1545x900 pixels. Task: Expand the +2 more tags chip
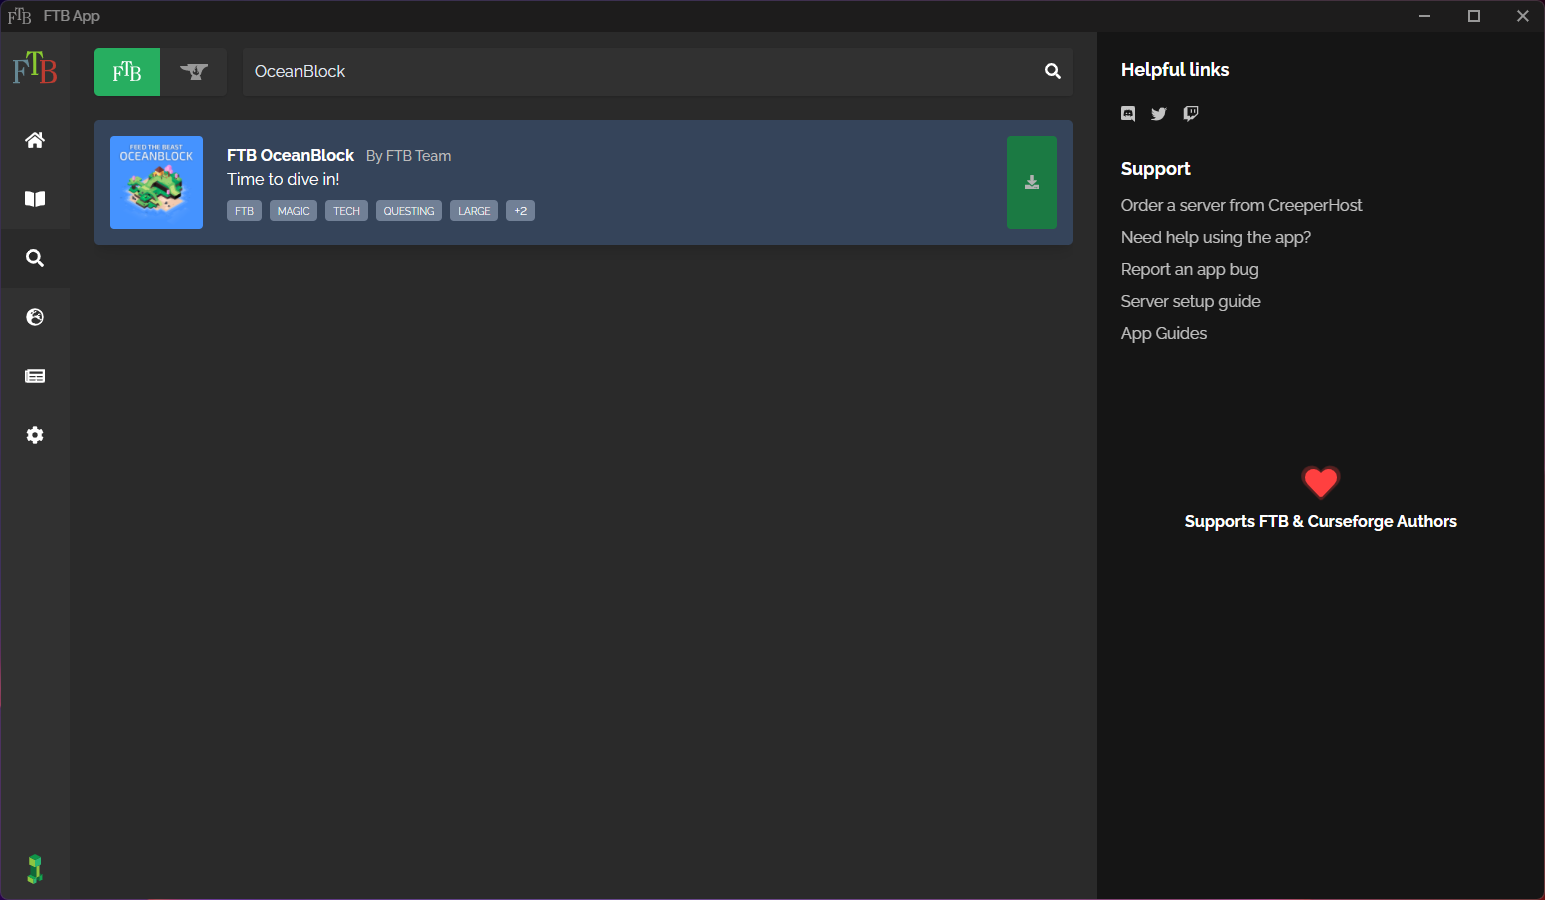tap(520, 211)
